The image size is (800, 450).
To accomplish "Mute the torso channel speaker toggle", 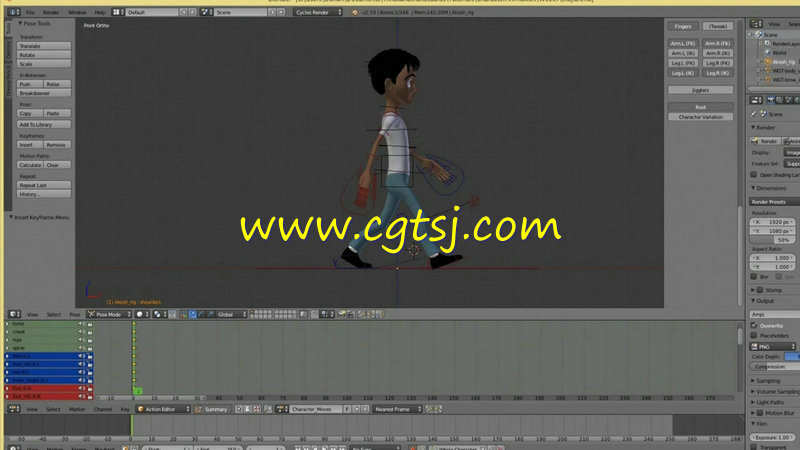I will [x=81, y=324].
